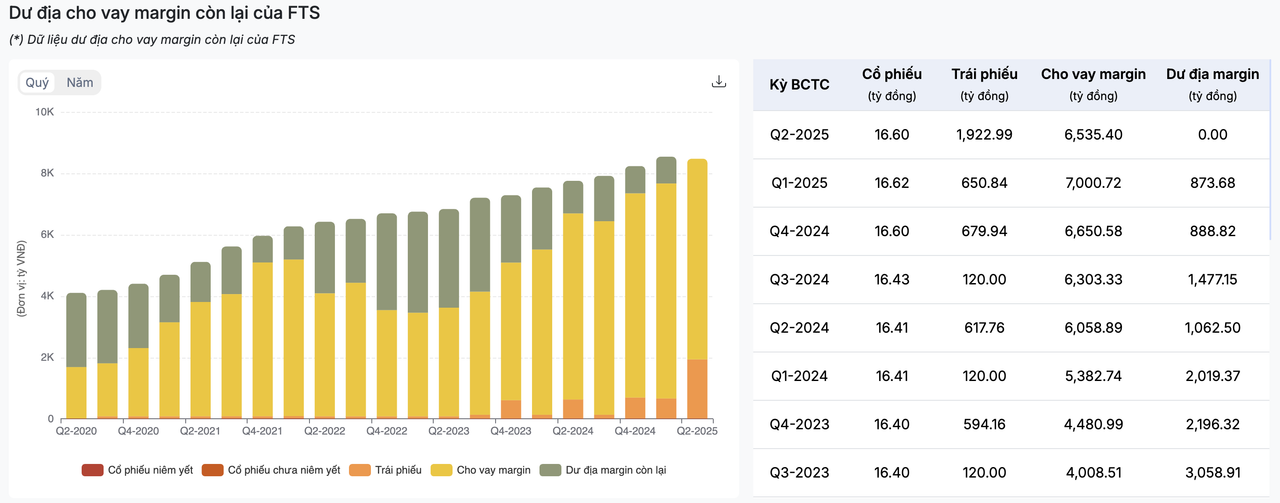Toggle the Trái phiếu legend swatch

coord(360,469)
